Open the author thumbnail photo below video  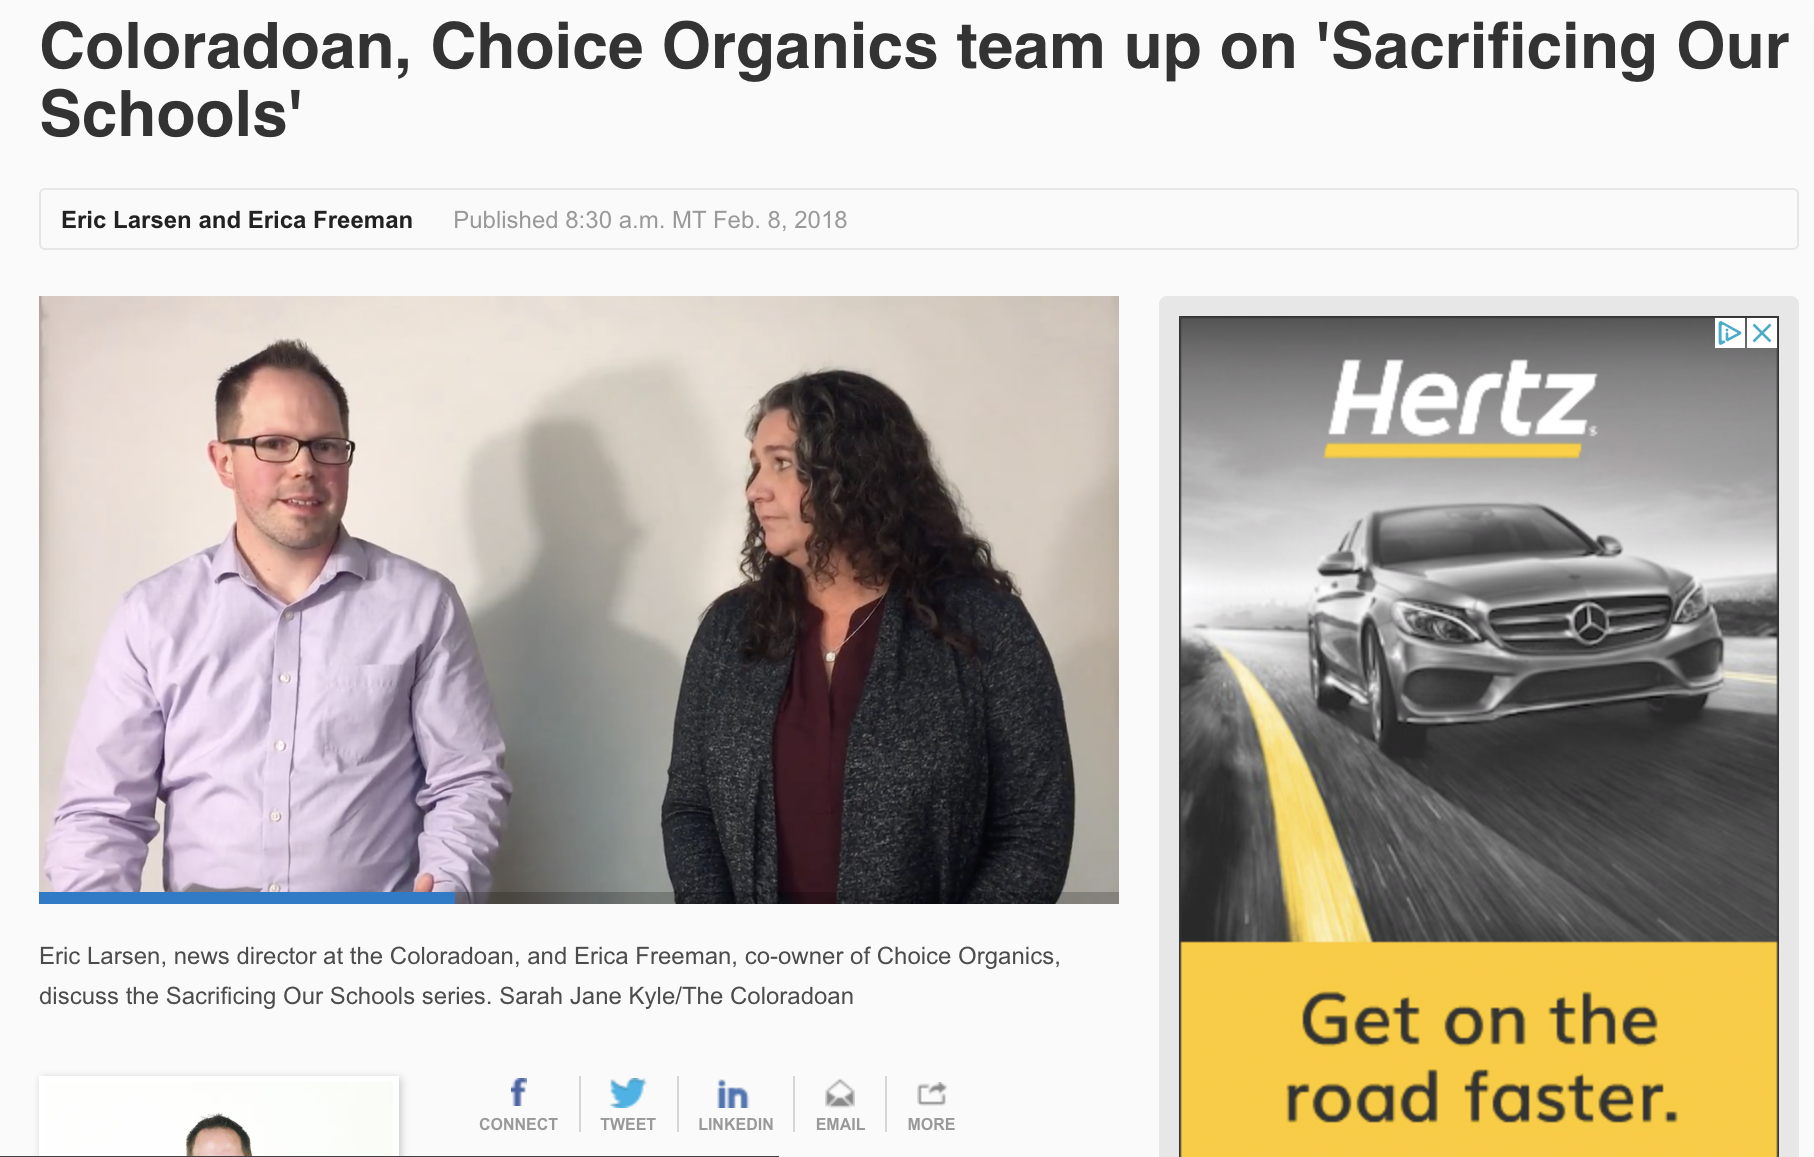click(218, 1116)
